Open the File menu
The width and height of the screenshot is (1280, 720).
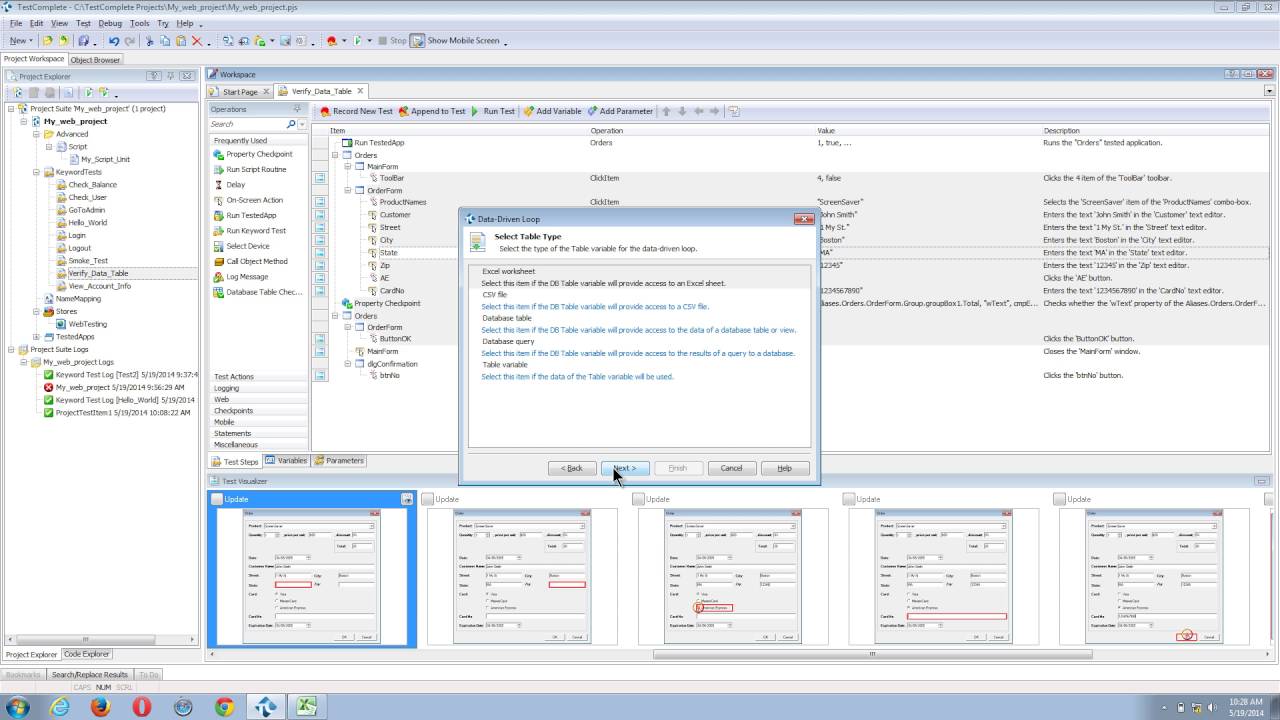tap(15, 23)
